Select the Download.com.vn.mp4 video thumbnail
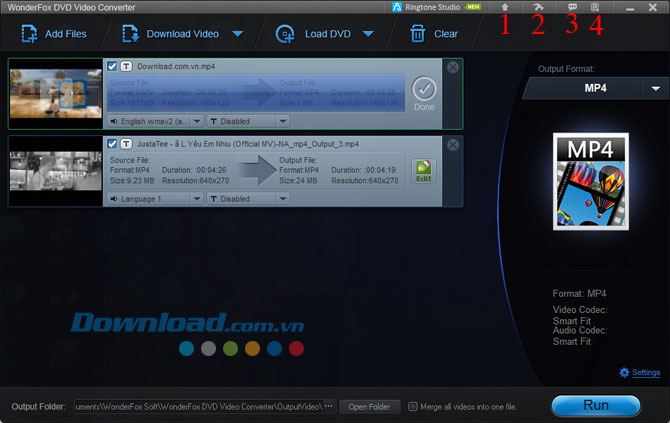The image size is (670, 423). [x=56, y=94]
